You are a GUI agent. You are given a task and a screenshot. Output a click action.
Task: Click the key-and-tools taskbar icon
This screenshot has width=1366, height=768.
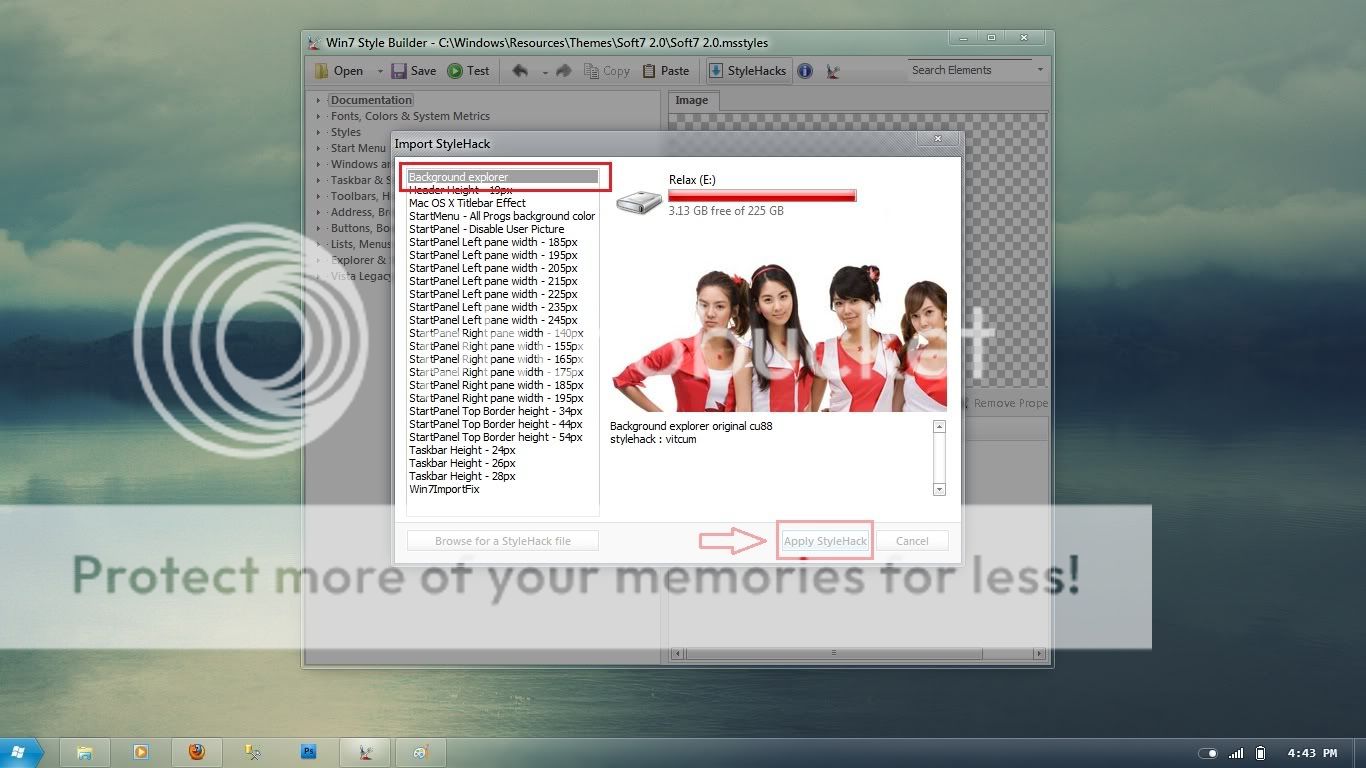(253, 752)
